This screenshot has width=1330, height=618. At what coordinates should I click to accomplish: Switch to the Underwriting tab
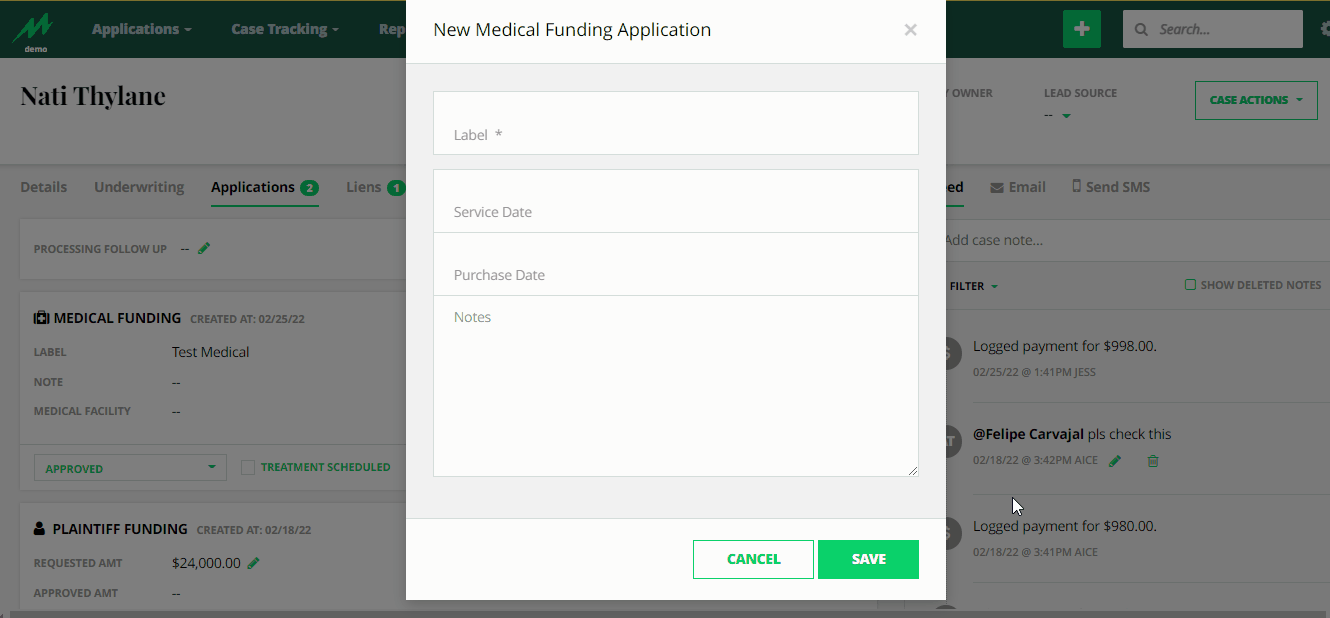tap(139, 187)
